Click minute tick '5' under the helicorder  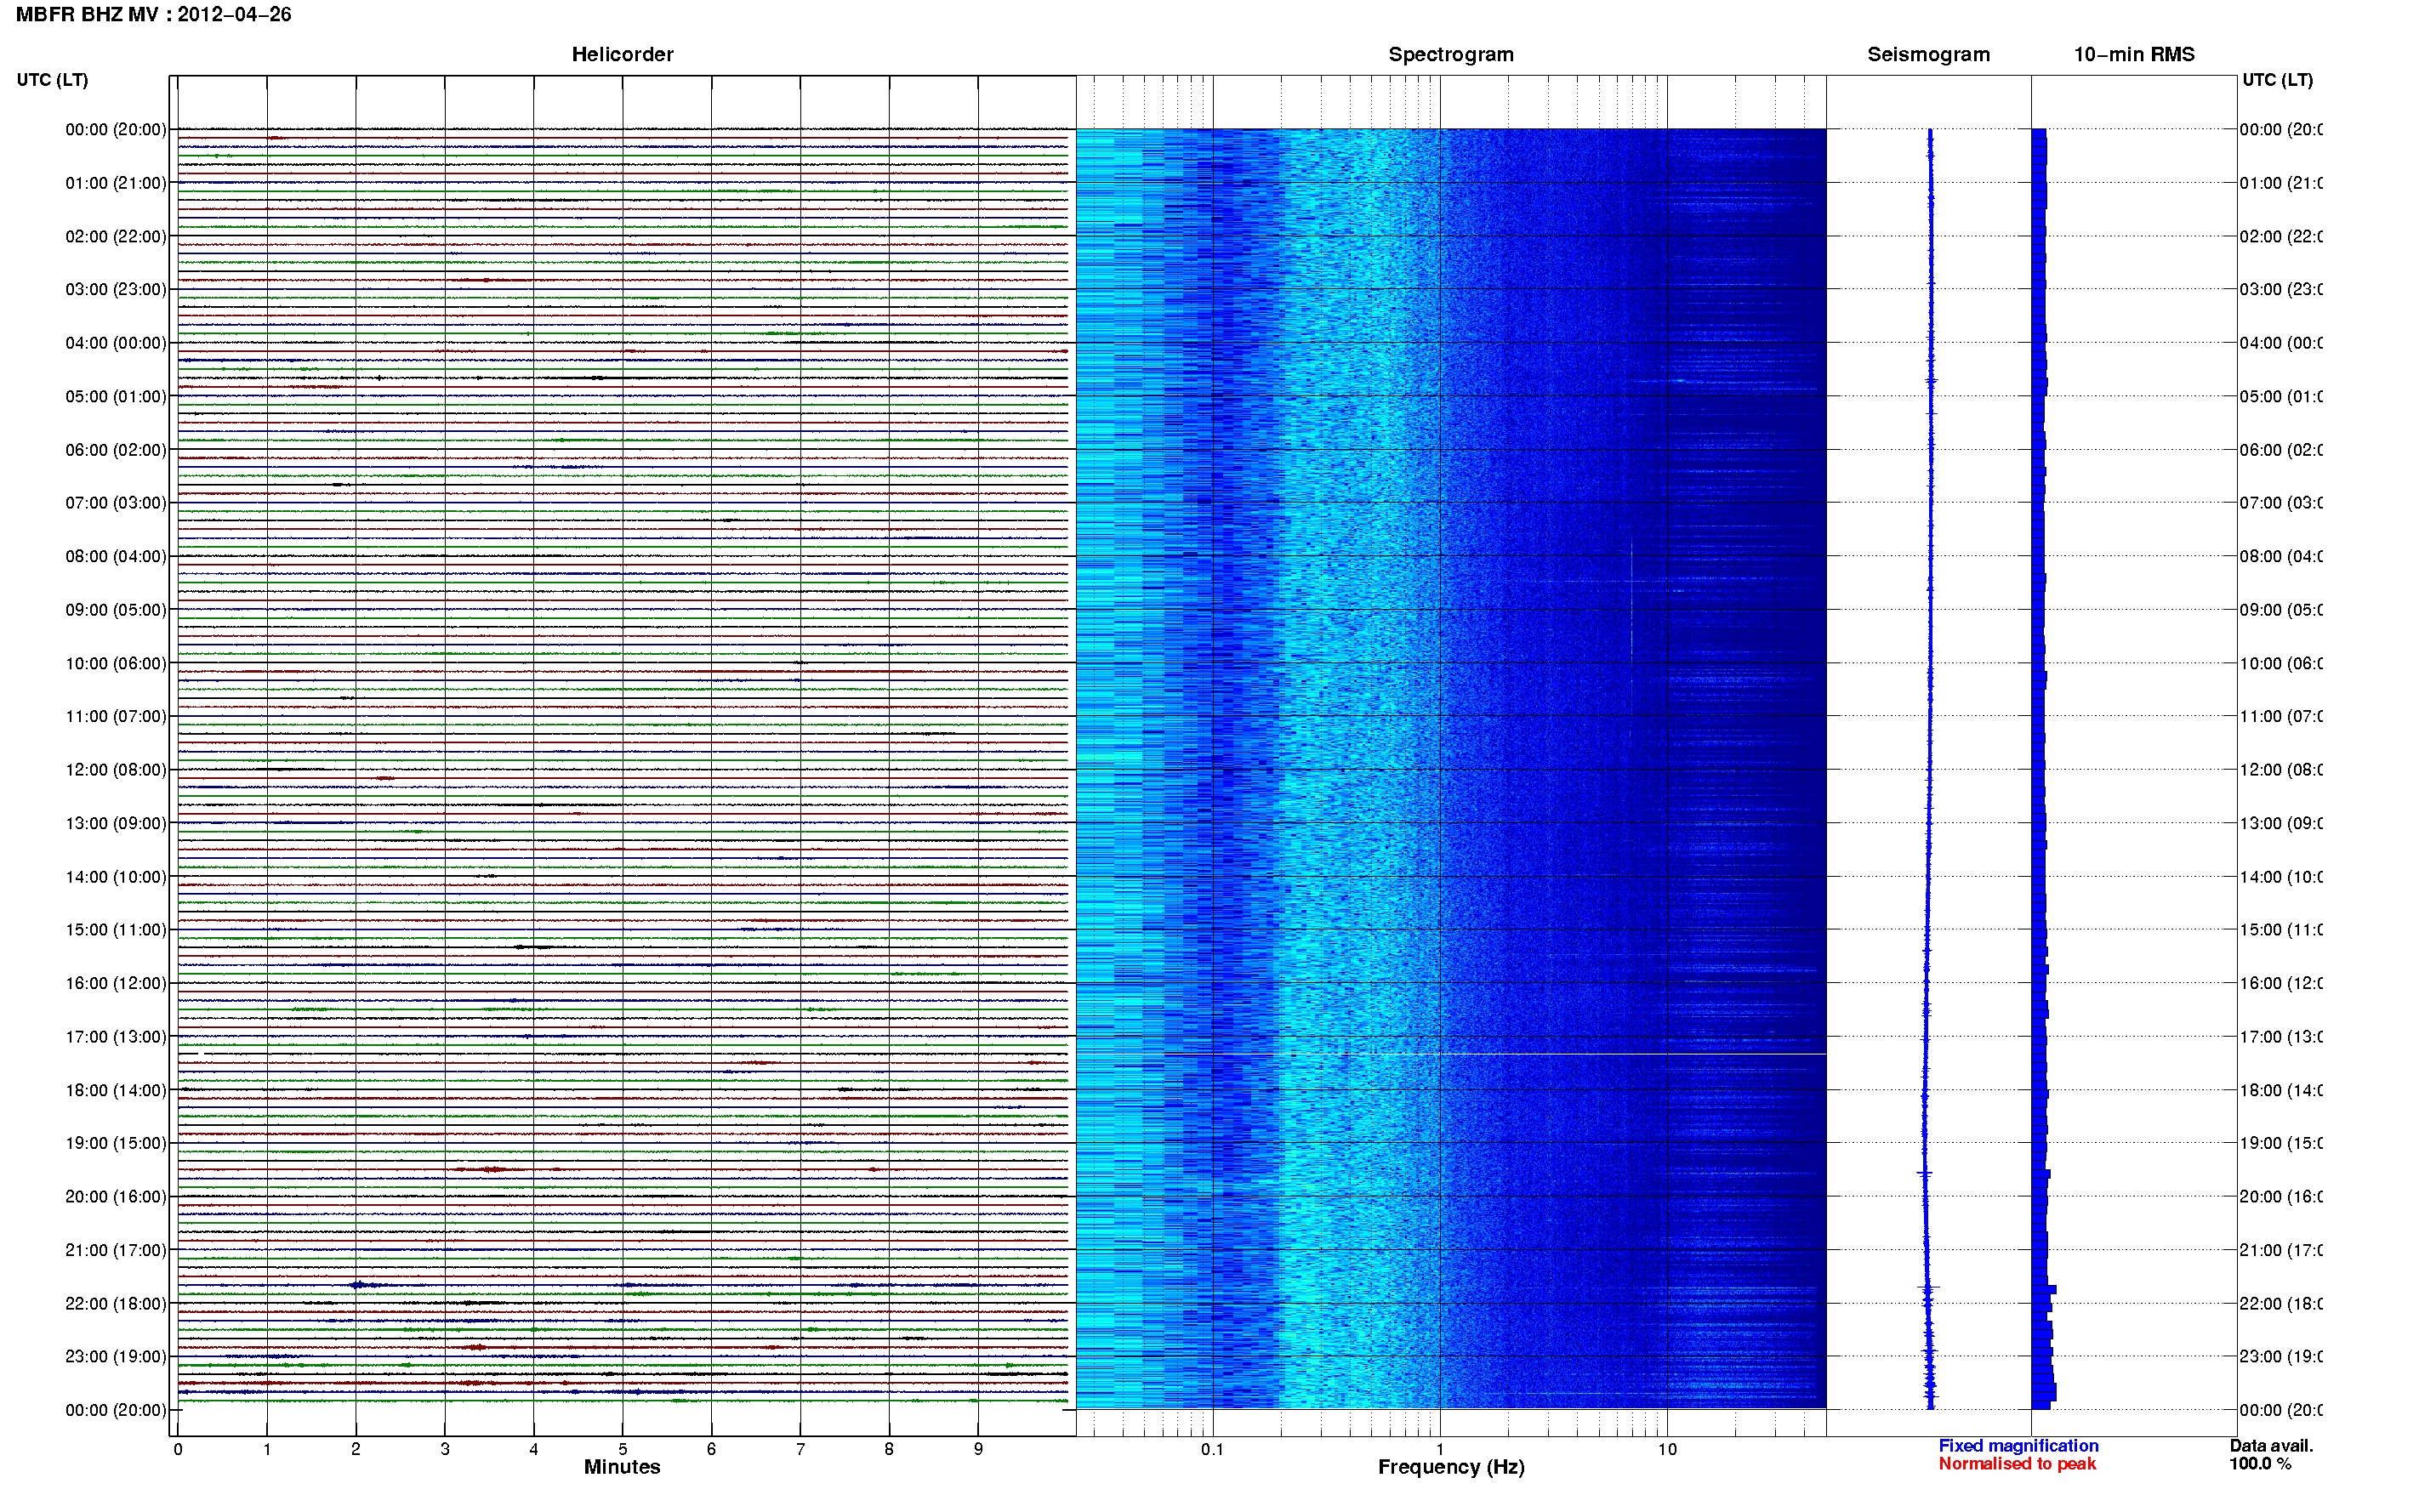tap(623, 1449)
